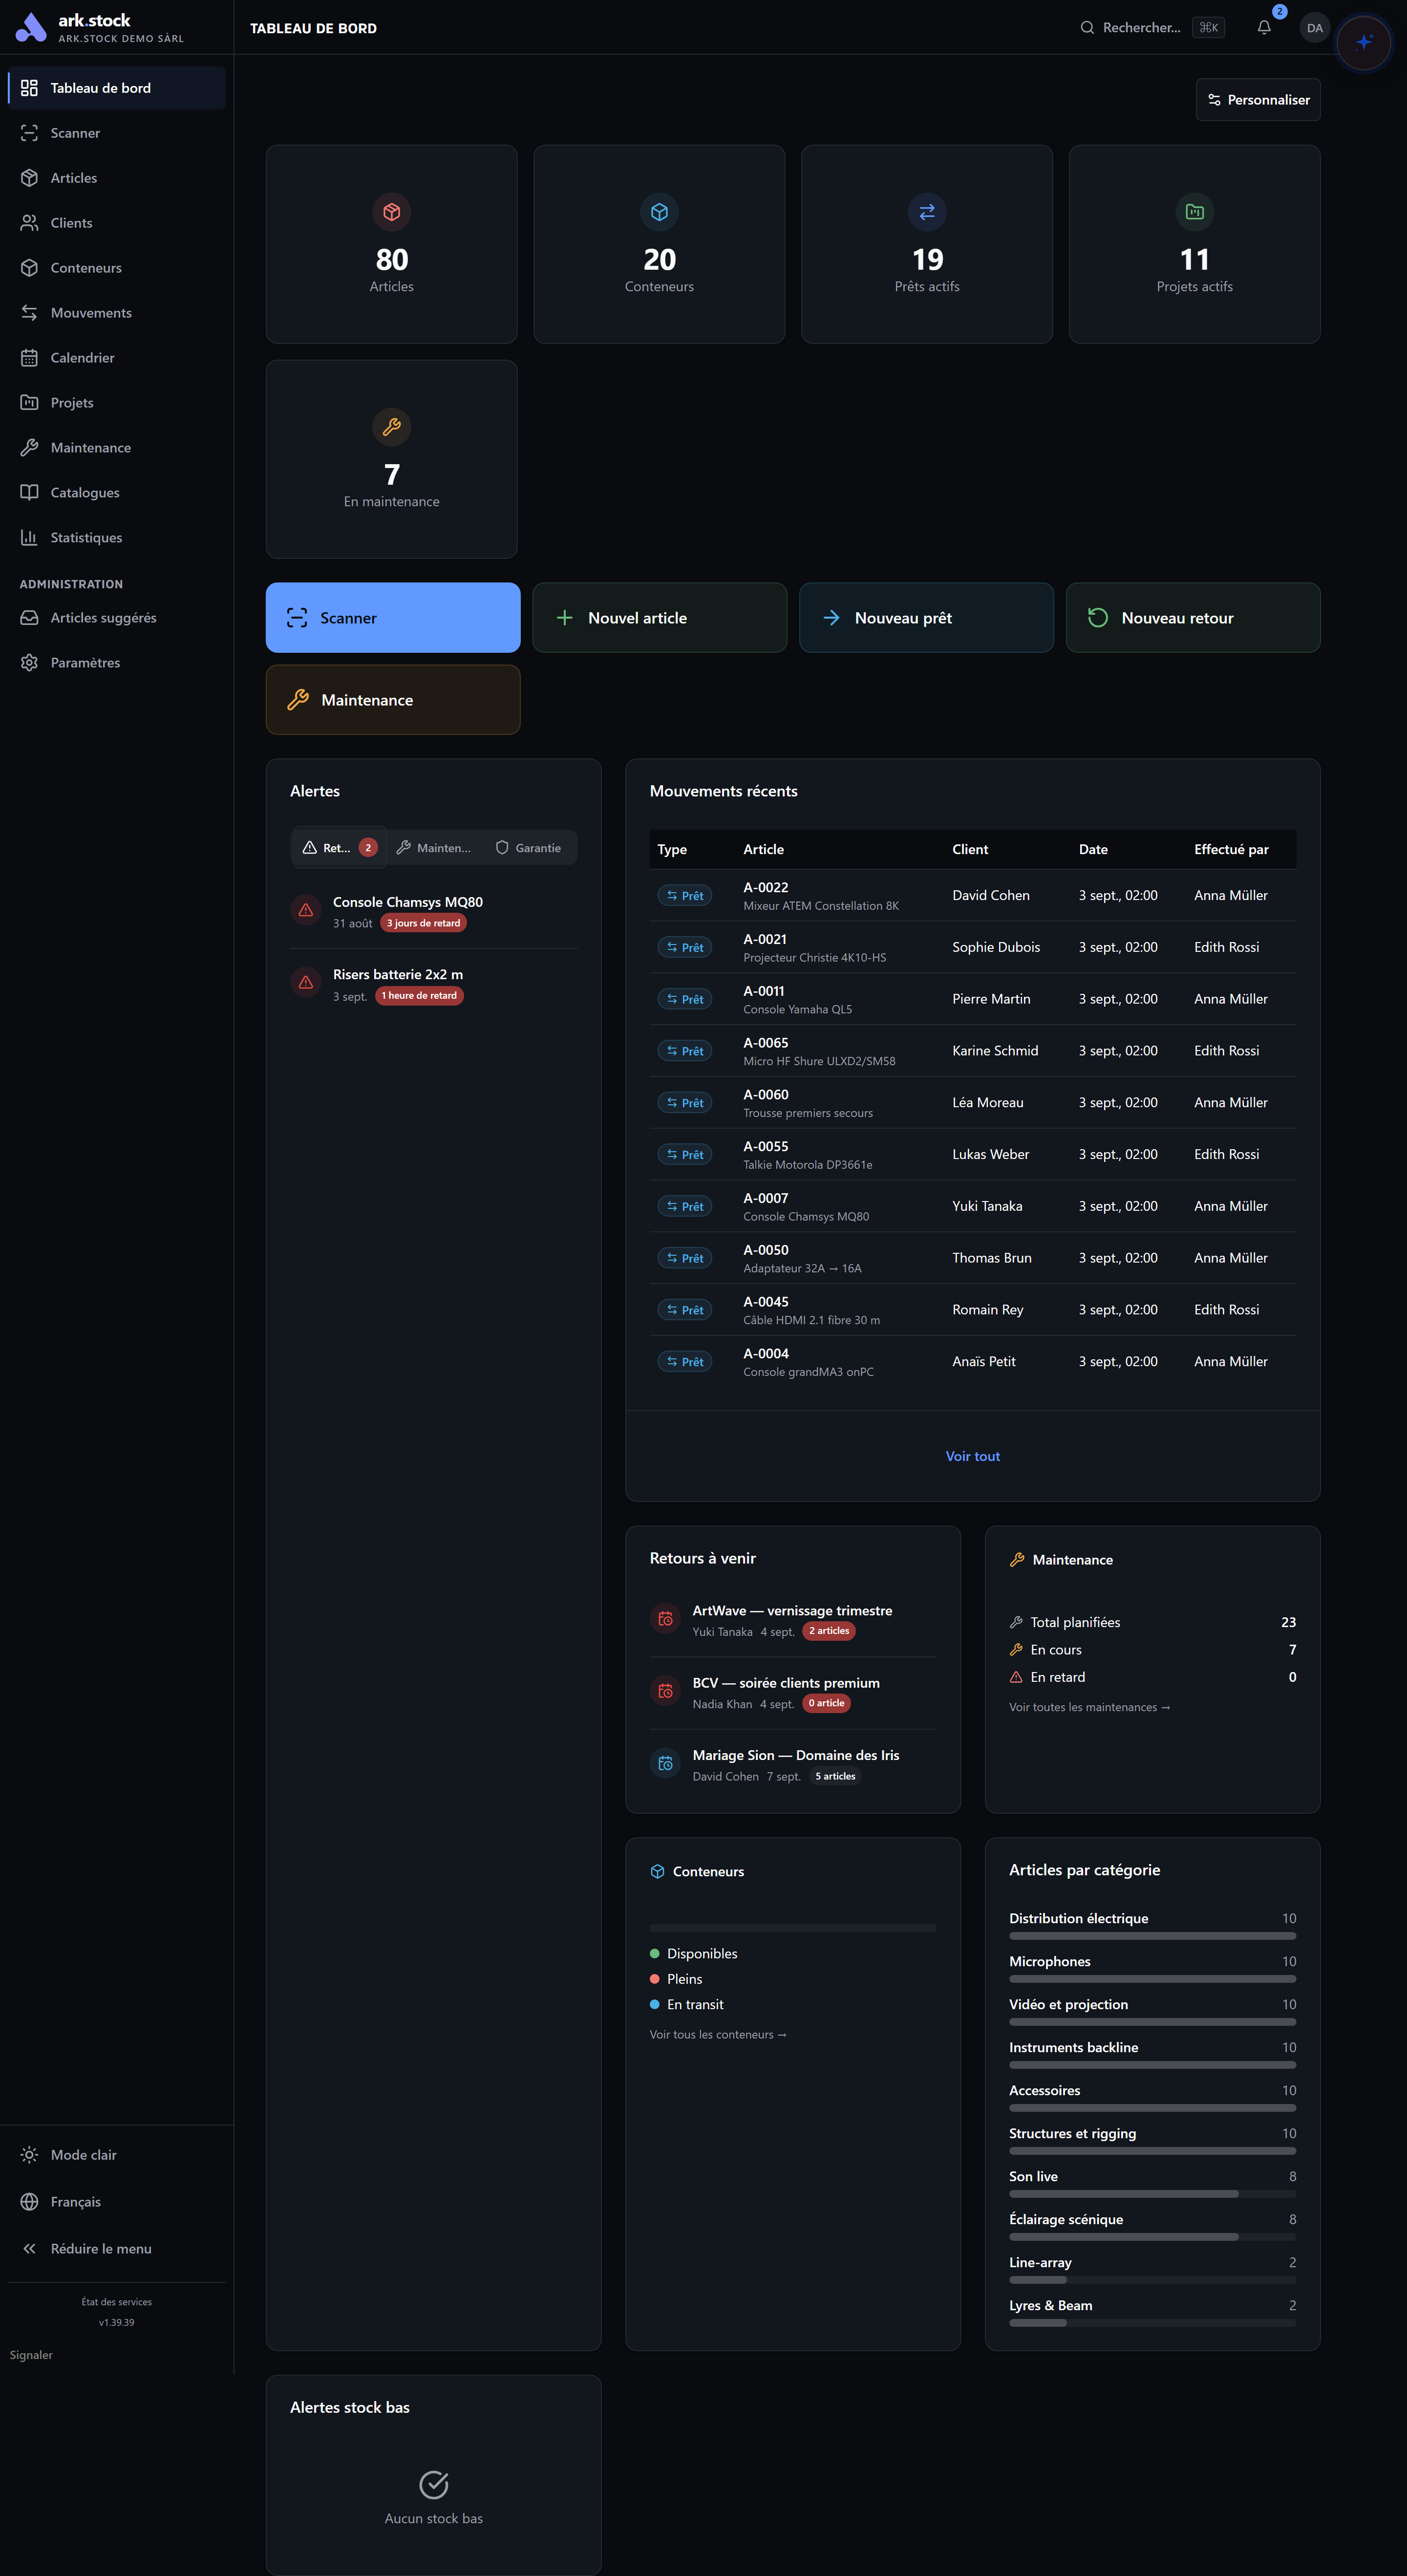
Task: Click the Nouveau prêt button
Action: (x=926, y=618)
